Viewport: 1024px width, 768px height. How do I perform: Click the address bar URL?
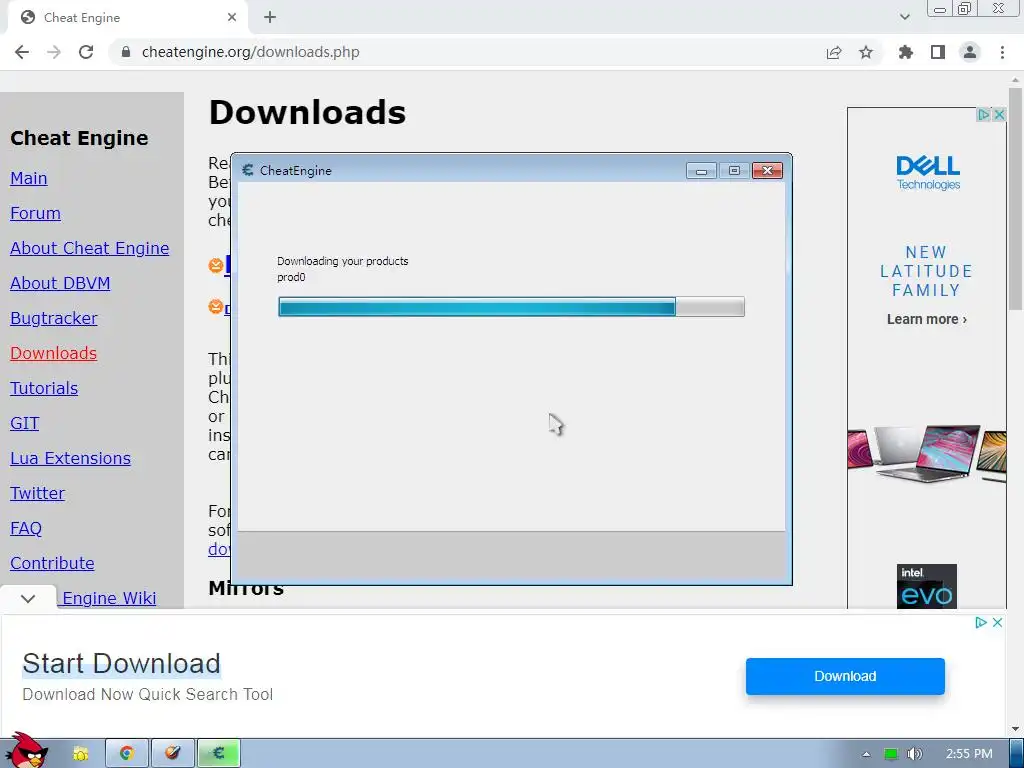click(250, 52)
